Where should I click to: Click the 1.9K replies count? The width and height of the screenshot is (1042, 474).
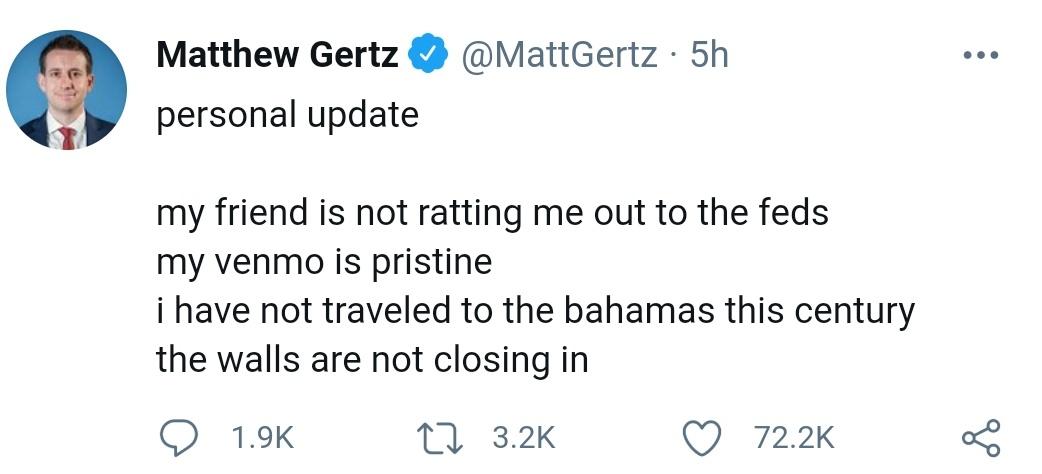[x=260, y=437]
